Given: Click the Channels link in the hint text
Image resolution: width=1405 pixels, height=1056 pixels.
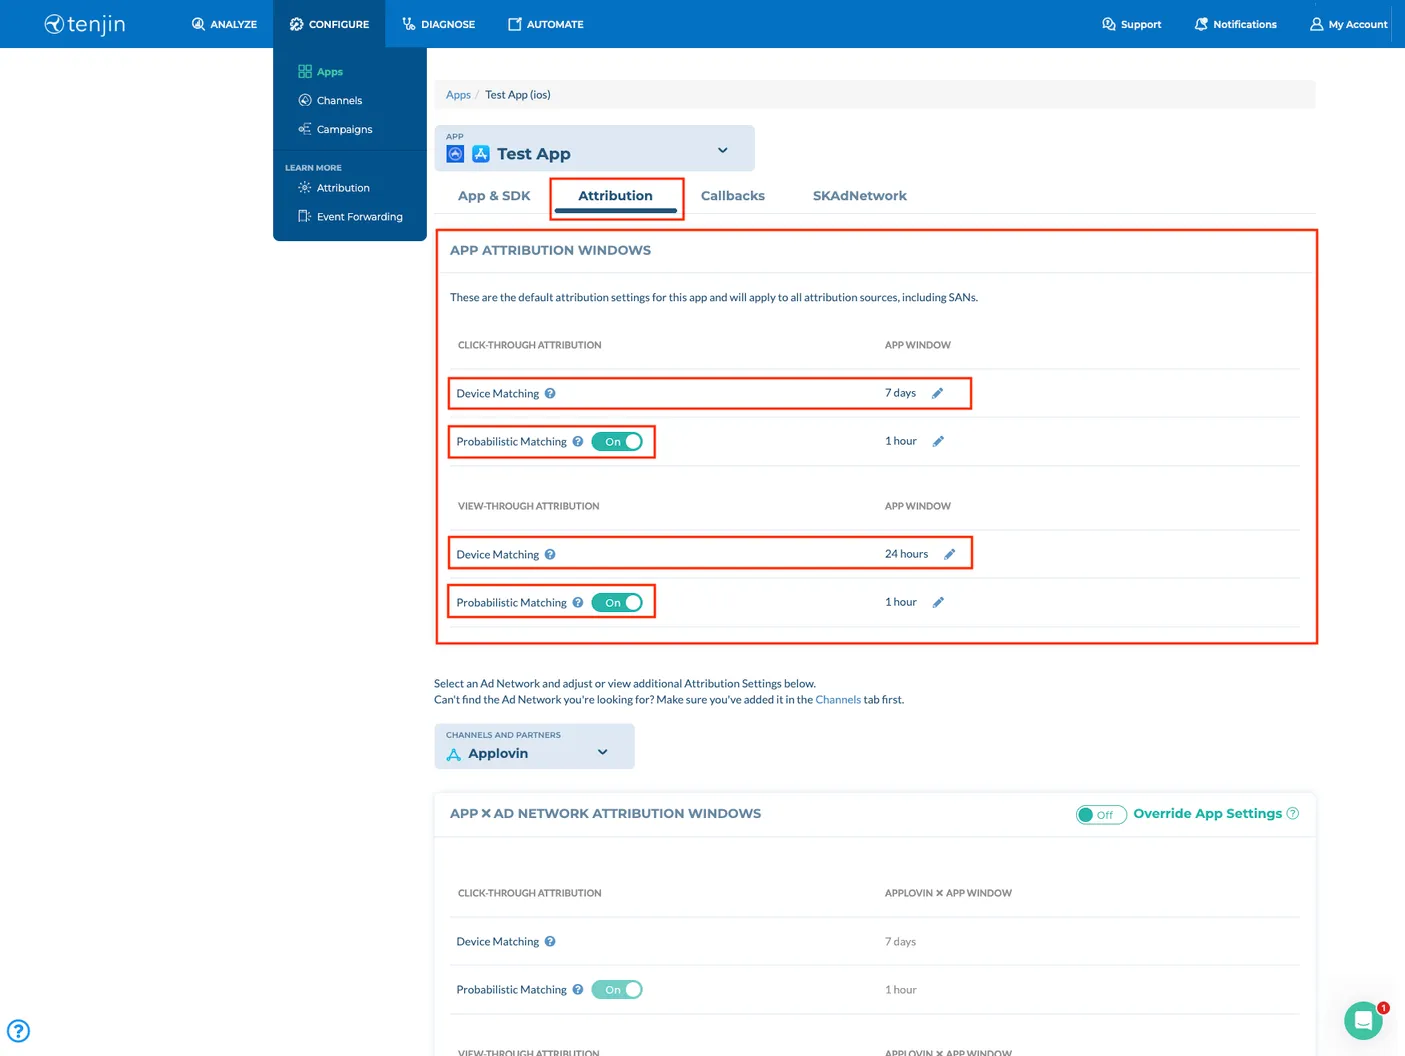Looking at the screenshot, I should 838,699.
